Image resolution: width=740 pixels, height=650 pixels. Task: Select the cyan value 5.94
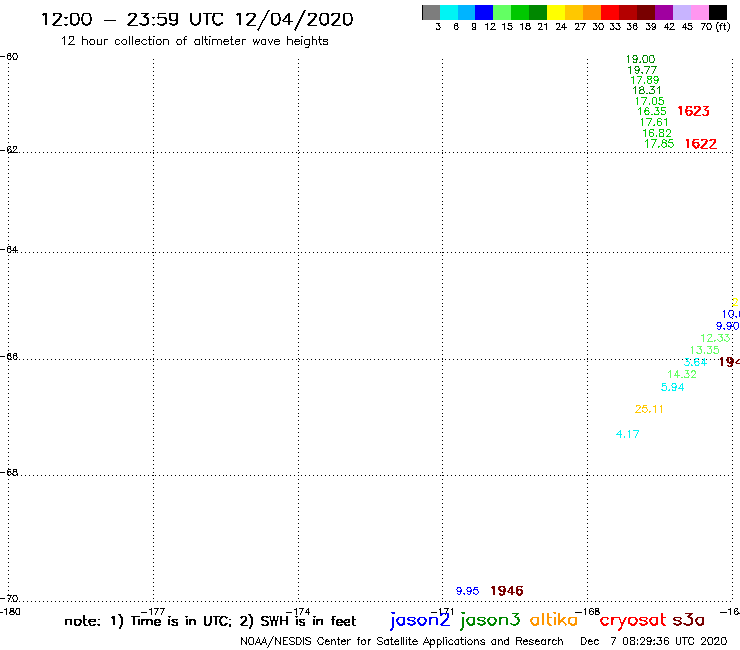click(673, 387)
